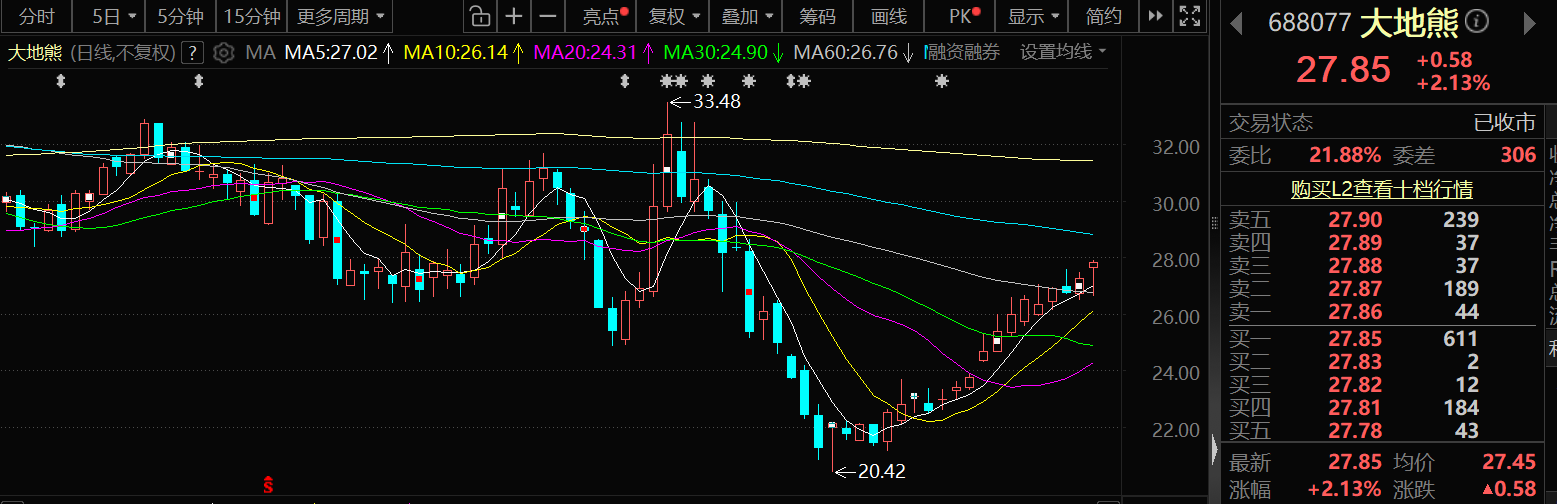This screenshot has width=1557, height=504.
Task: Select the 5分钟 period tab
Action: pos(180,16)
